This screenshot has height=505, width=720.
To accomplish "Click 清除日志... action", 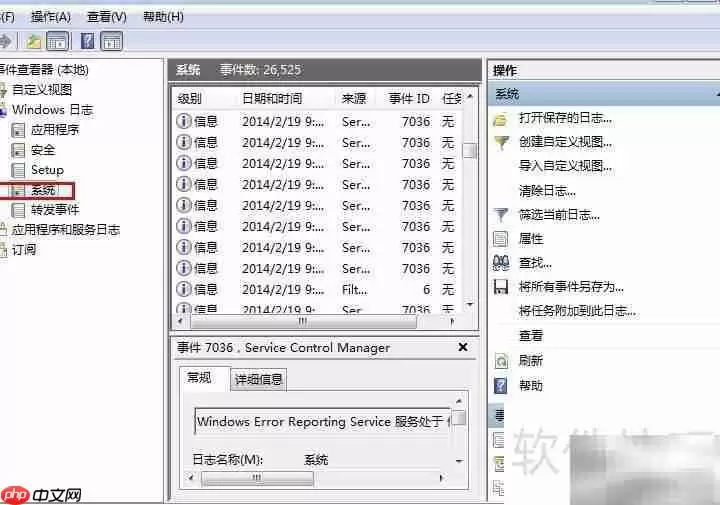I will coord(547,191).
